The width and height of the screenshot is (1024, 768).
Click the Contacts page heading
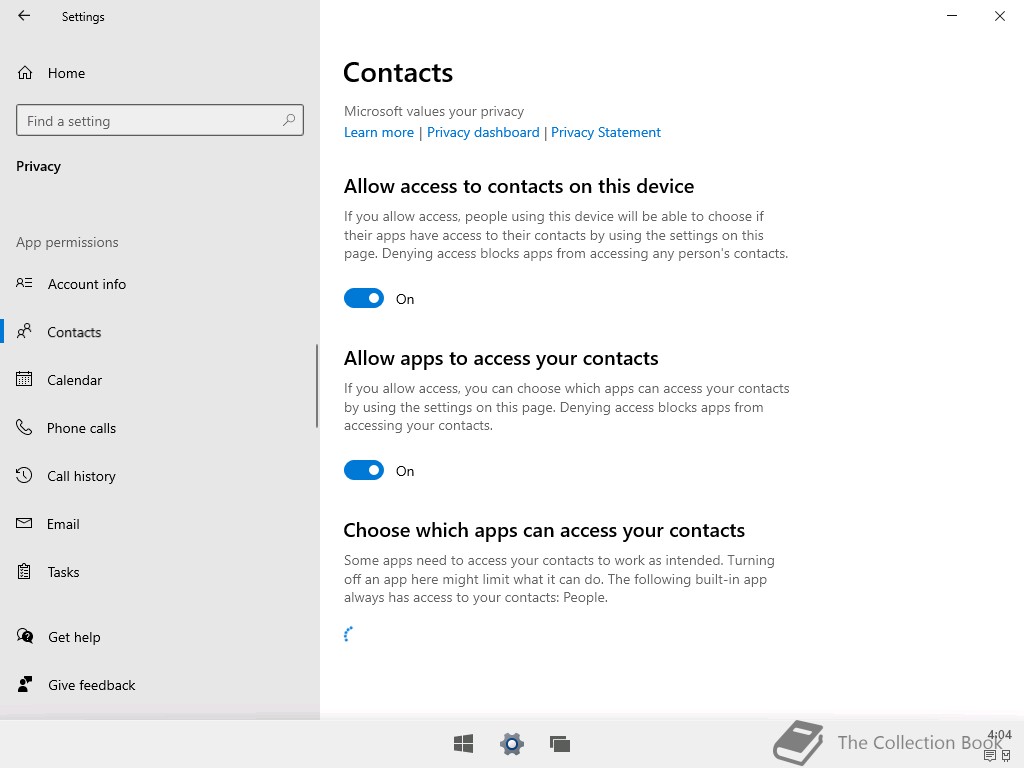398,72
